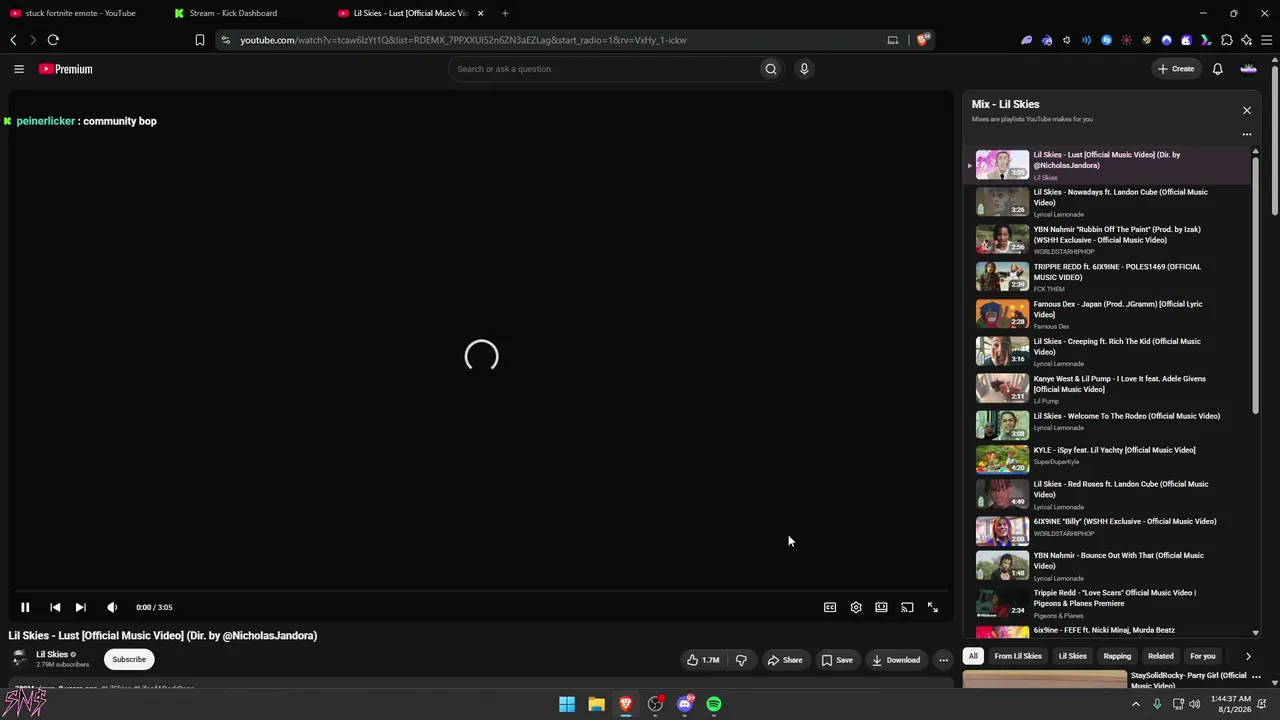Click the search magnifier button
The image size is (1280, 720).
(x=770, y=69)
